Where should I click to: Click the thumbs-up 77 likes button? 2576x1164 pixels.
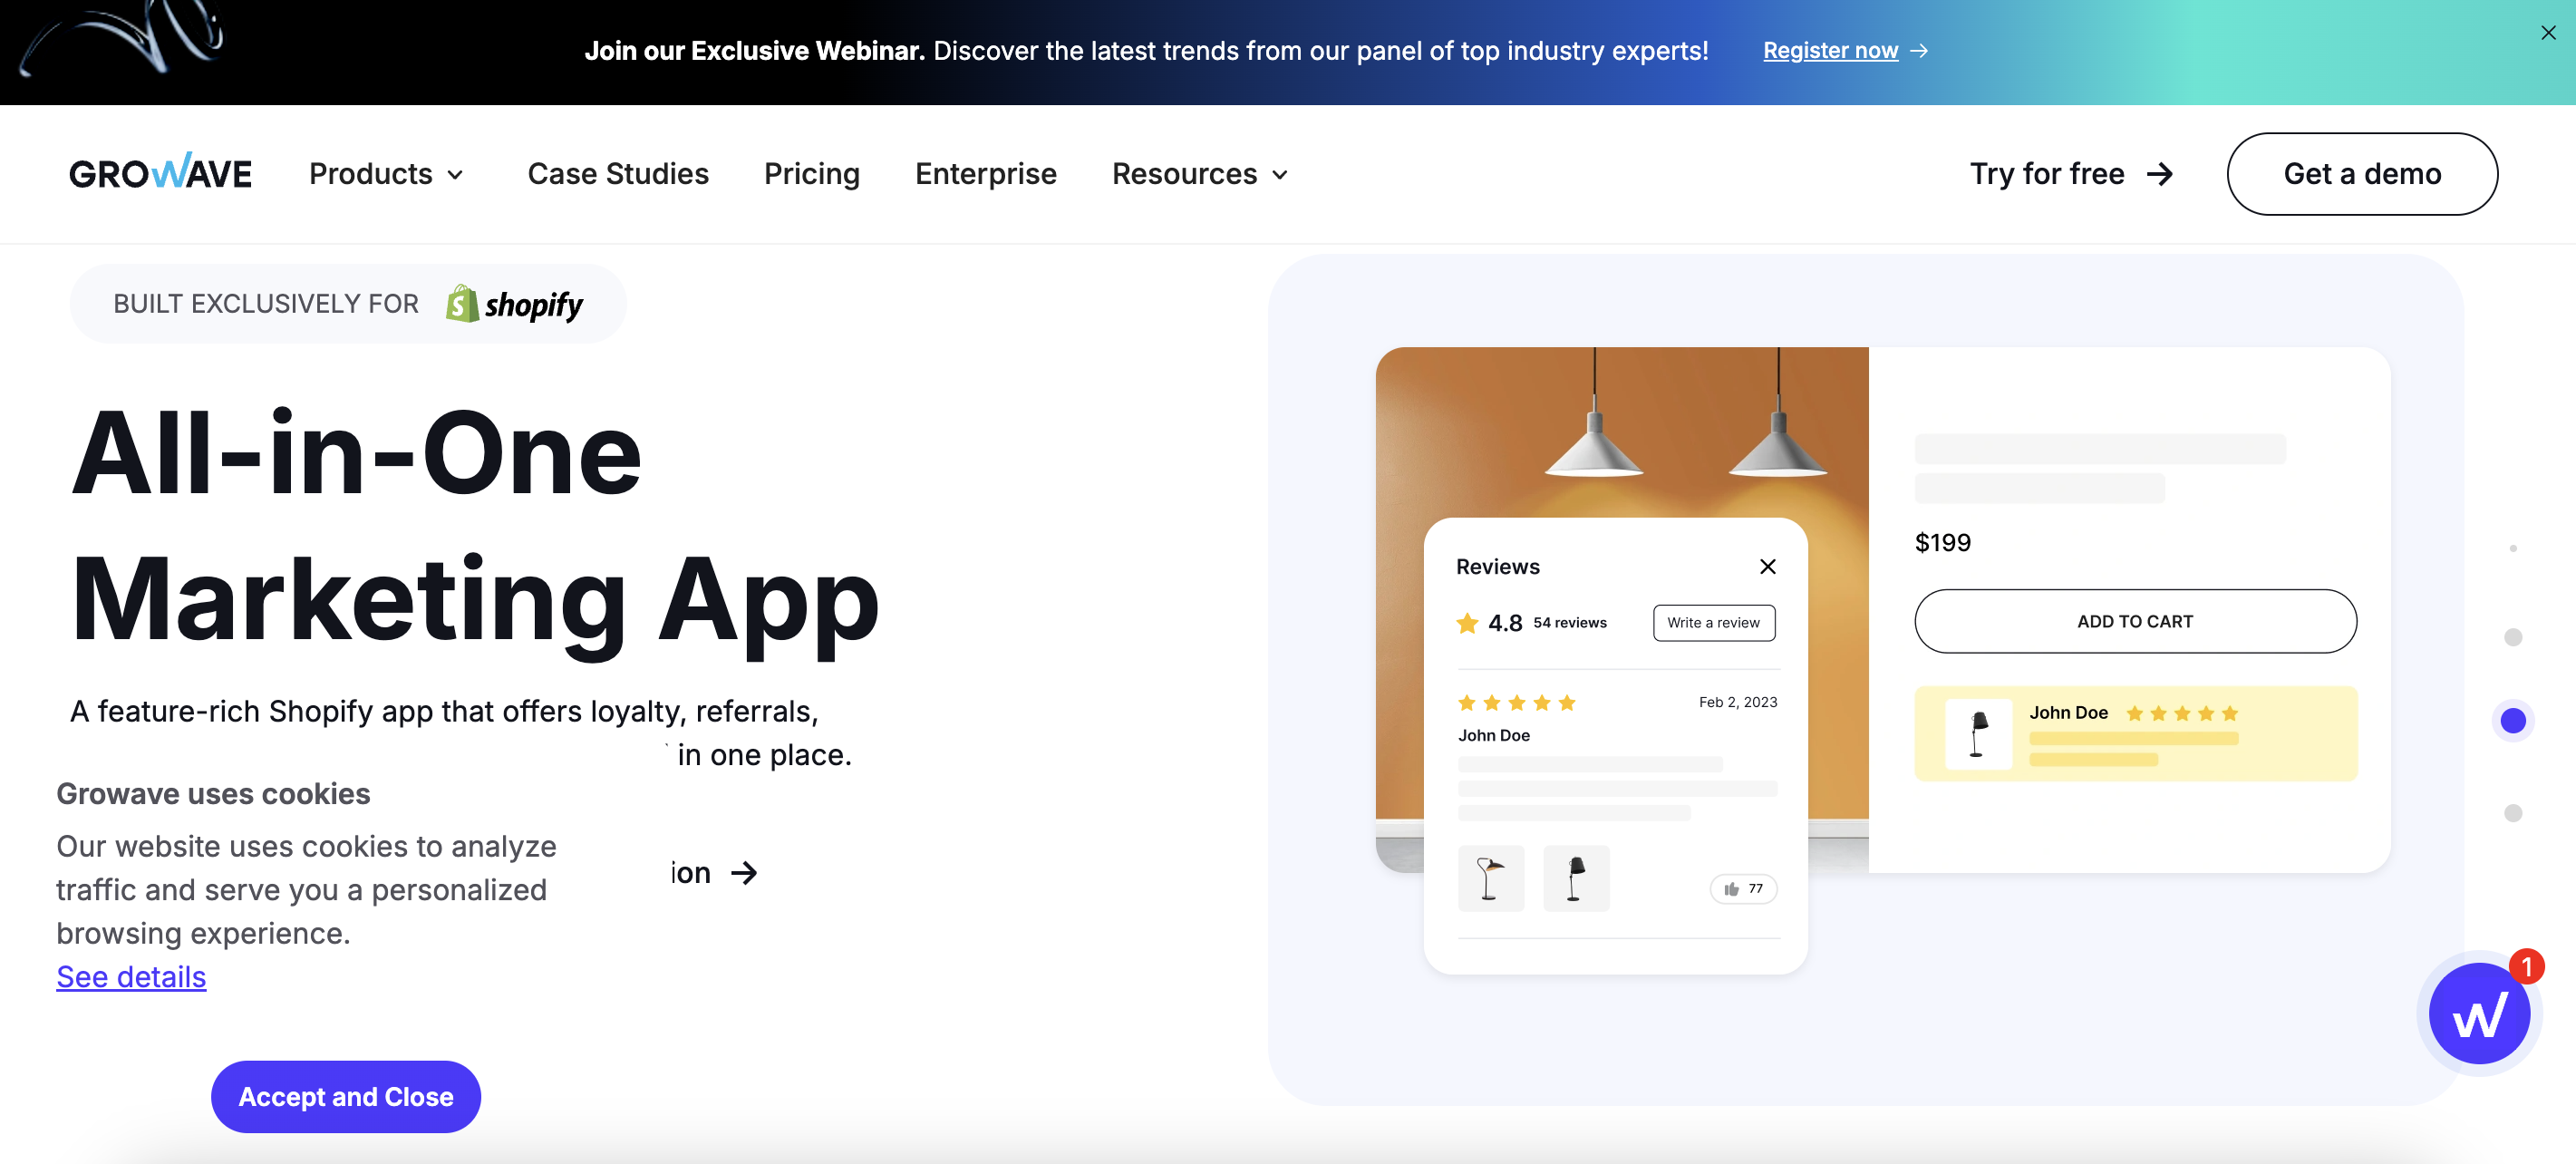click(x=1742, y=888)
